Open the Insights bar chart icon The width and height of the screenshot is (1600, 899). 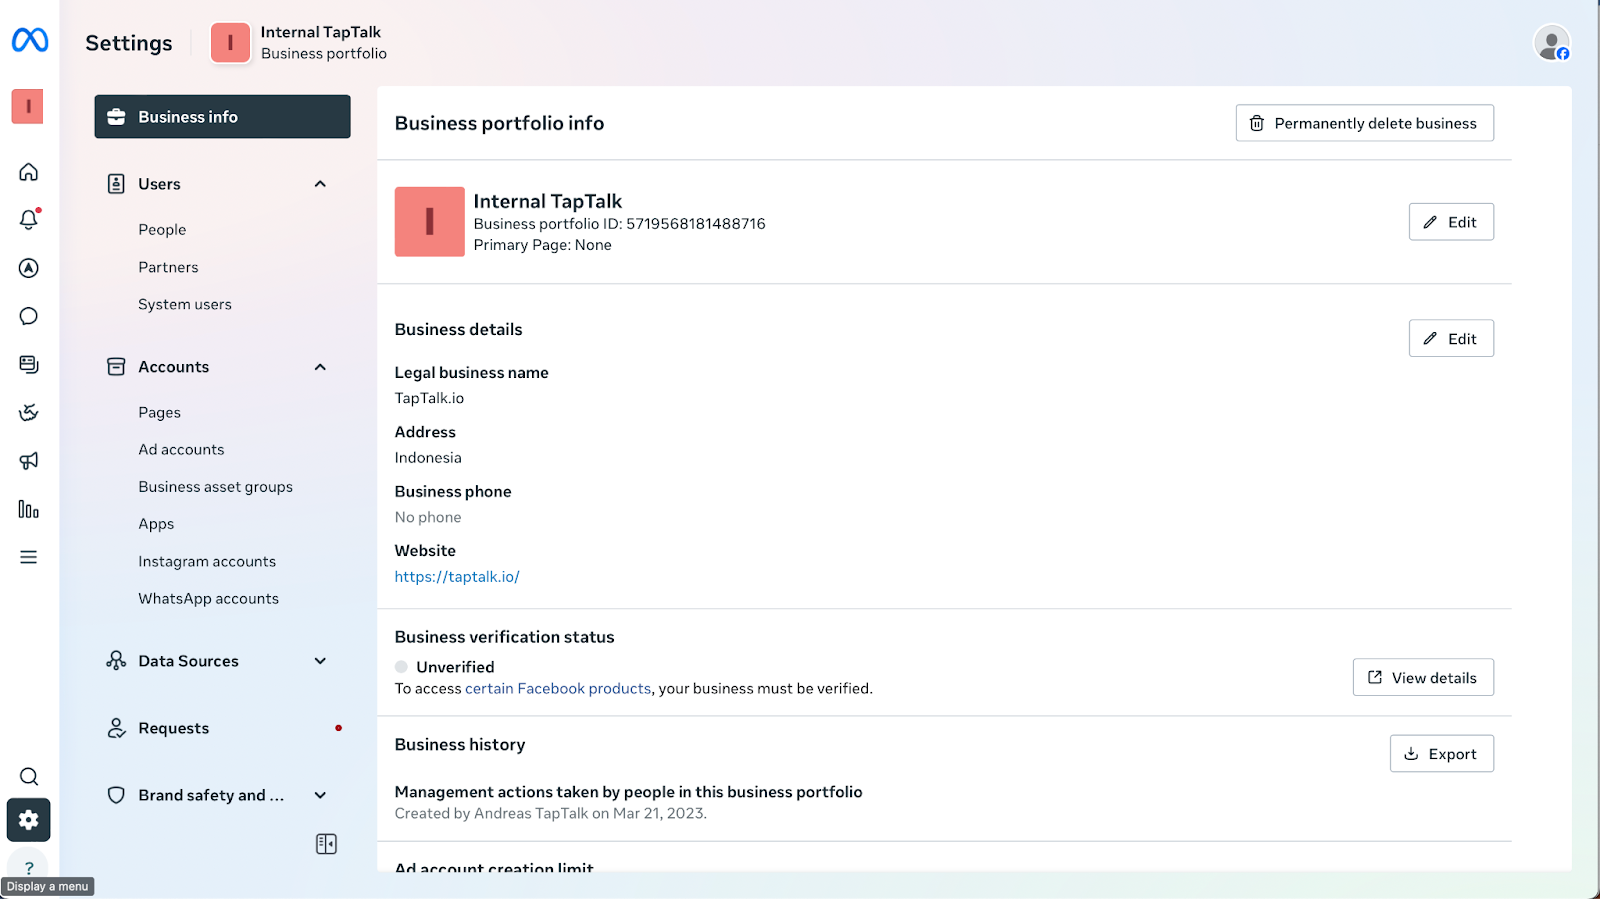pos(29,509)
